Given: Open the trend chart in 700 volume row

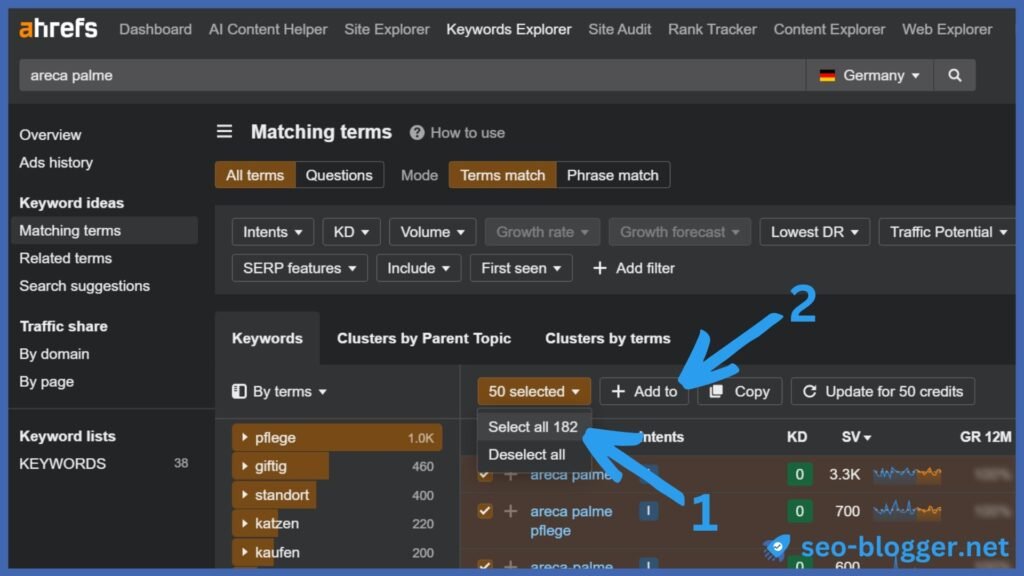Looking at the screenshot, I should [907, 510].
